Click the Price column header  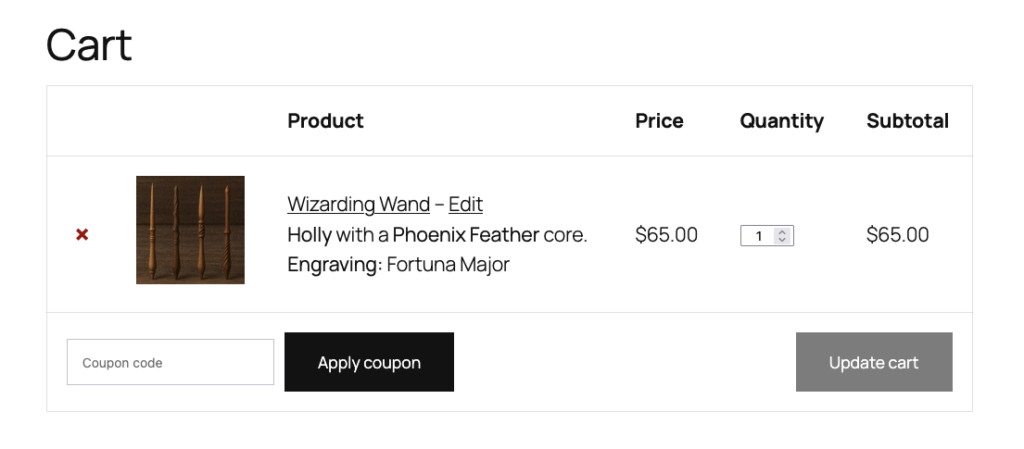(x=659, y=121)
